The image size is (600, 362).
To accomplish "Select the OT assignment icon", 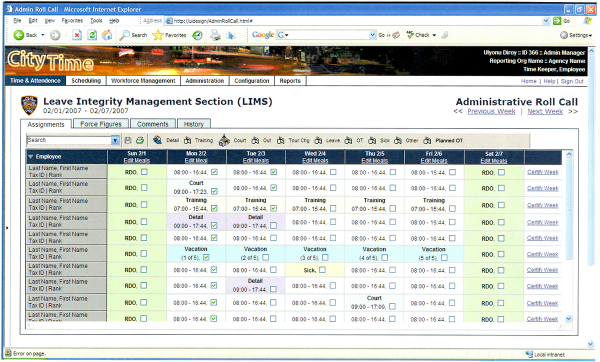I will click(348, 140).
